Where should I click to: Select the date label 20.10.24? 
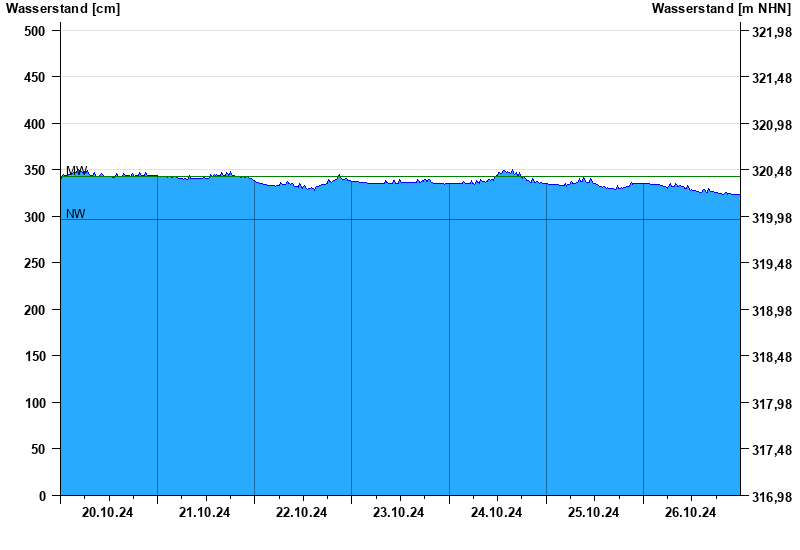[108, 513]
